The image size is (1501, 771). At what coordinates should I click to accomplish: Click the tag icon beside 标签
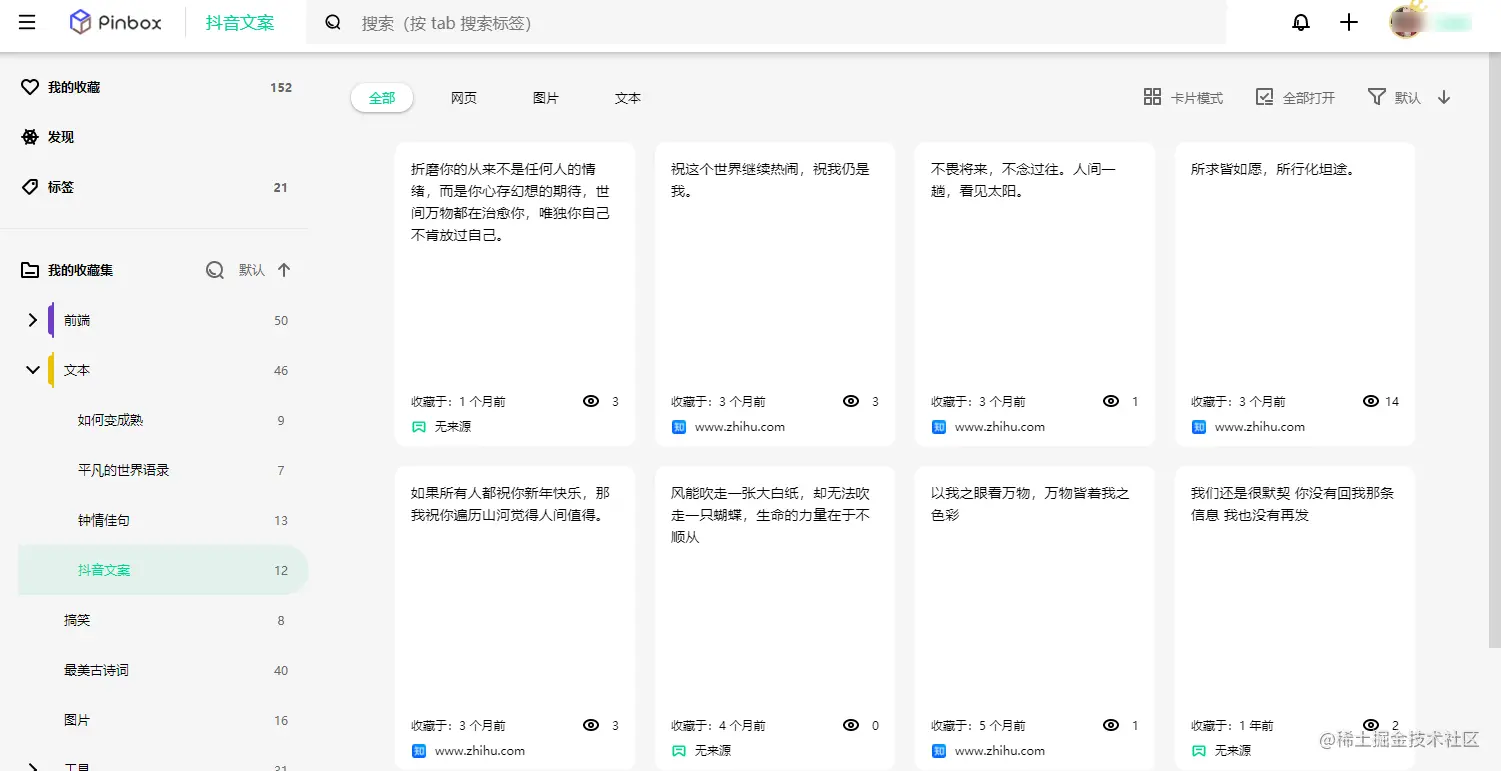click(30, 187)
